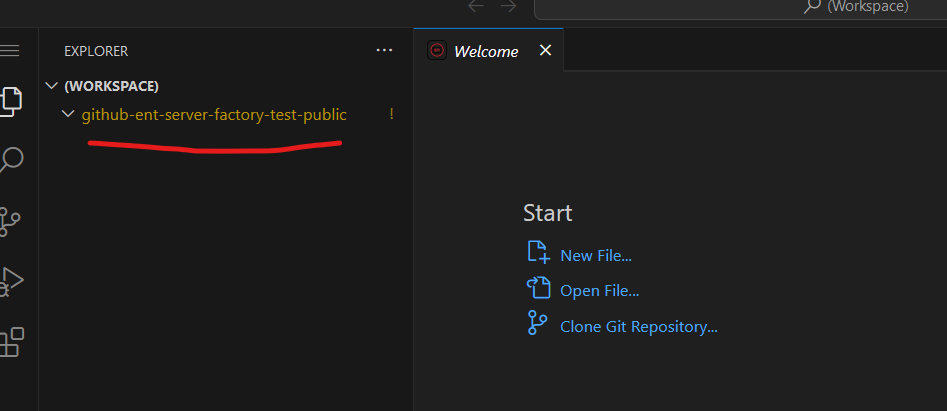The height and width of the screenshot is (411, 947).
Task: Close the Welcome tab
Action: tap(545, 50)
